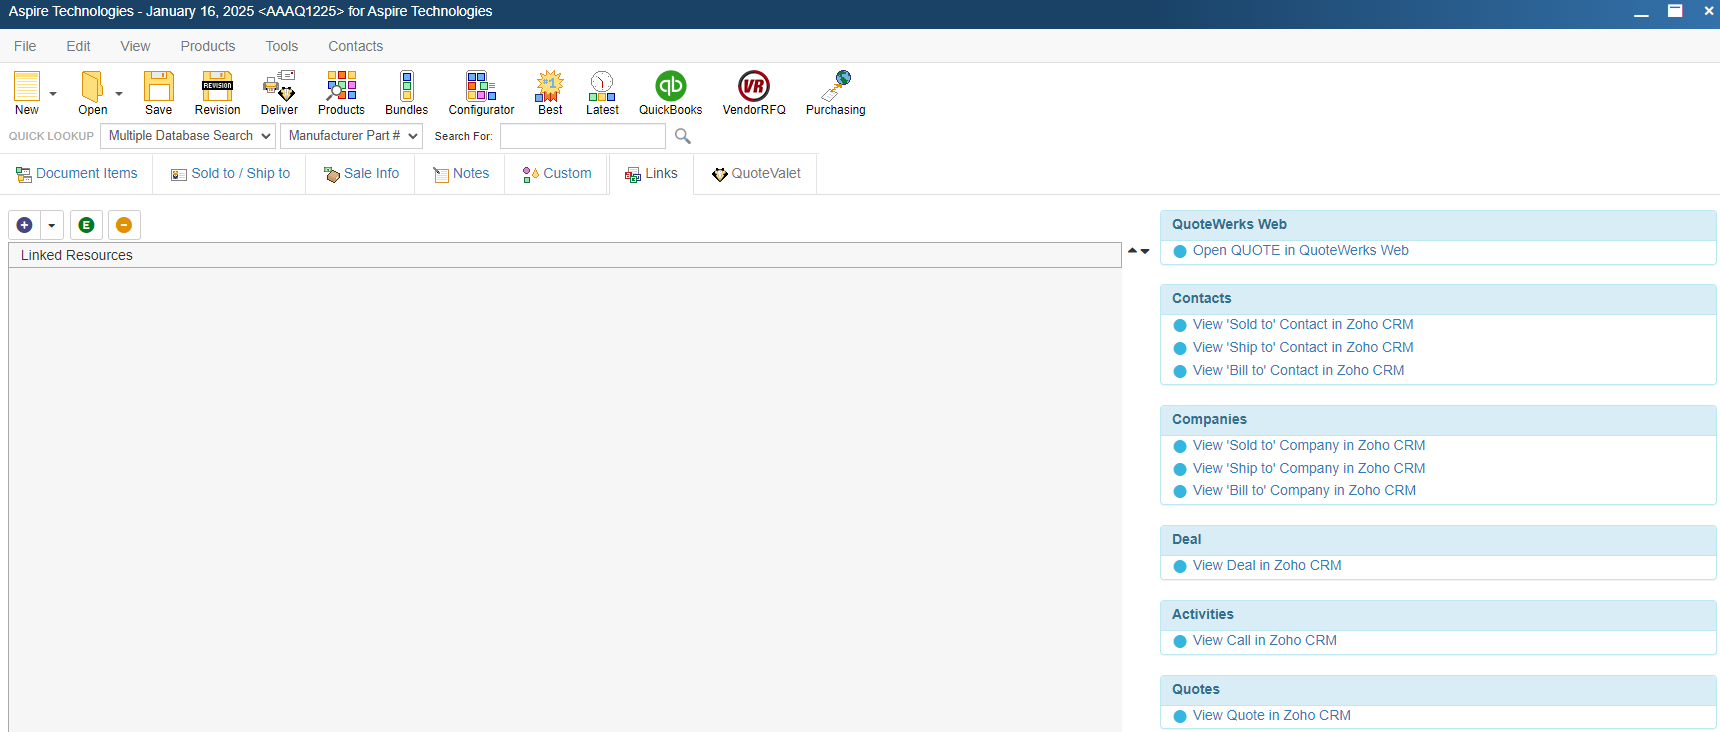
Task: Click the Search For input field
Action: pyautogui.click(x=582, y=136)
